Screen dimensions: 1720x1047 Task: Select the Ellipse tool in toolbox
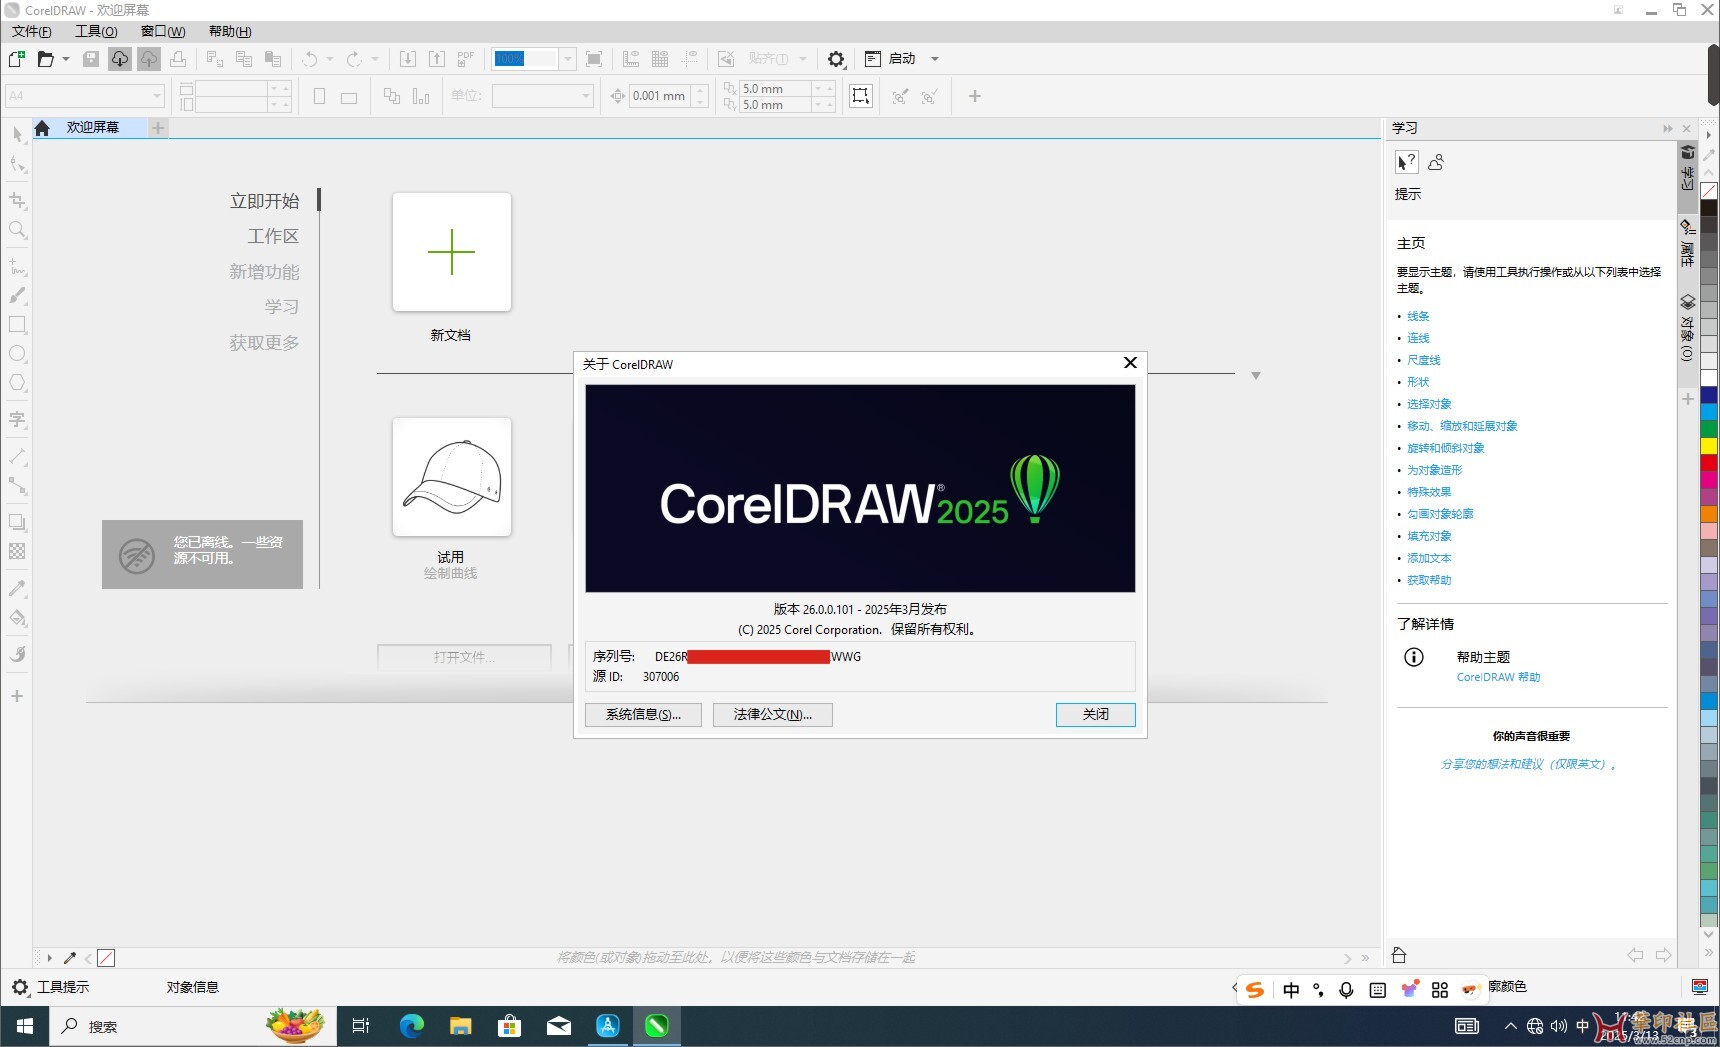17,354
